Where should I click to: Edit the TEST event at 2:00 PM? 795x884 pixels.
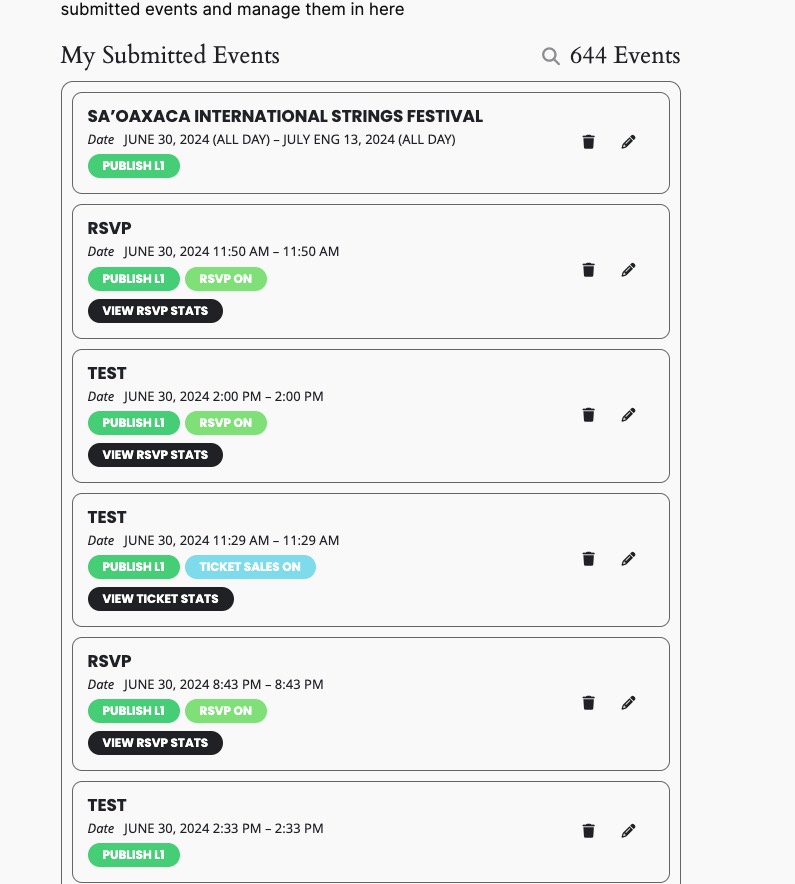point(628,414)
